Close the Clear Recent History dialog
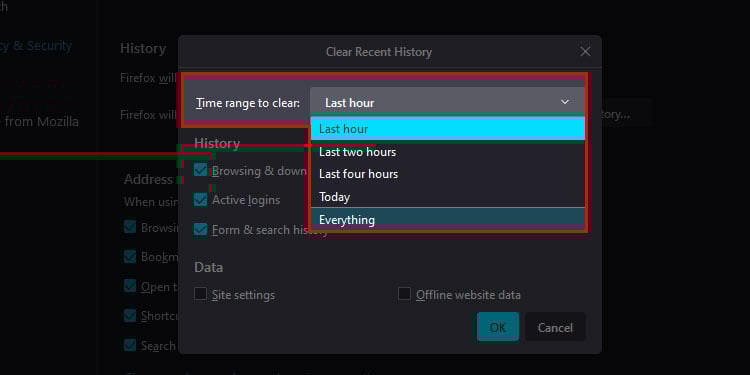This screenshot has width=750, height=375. tap(585, 52)
